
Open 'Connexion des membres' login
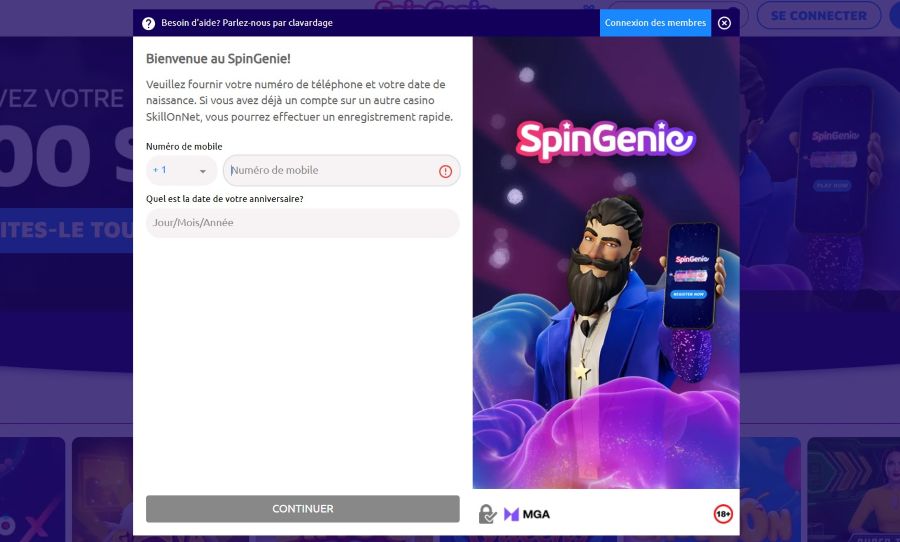pos(655,23)
